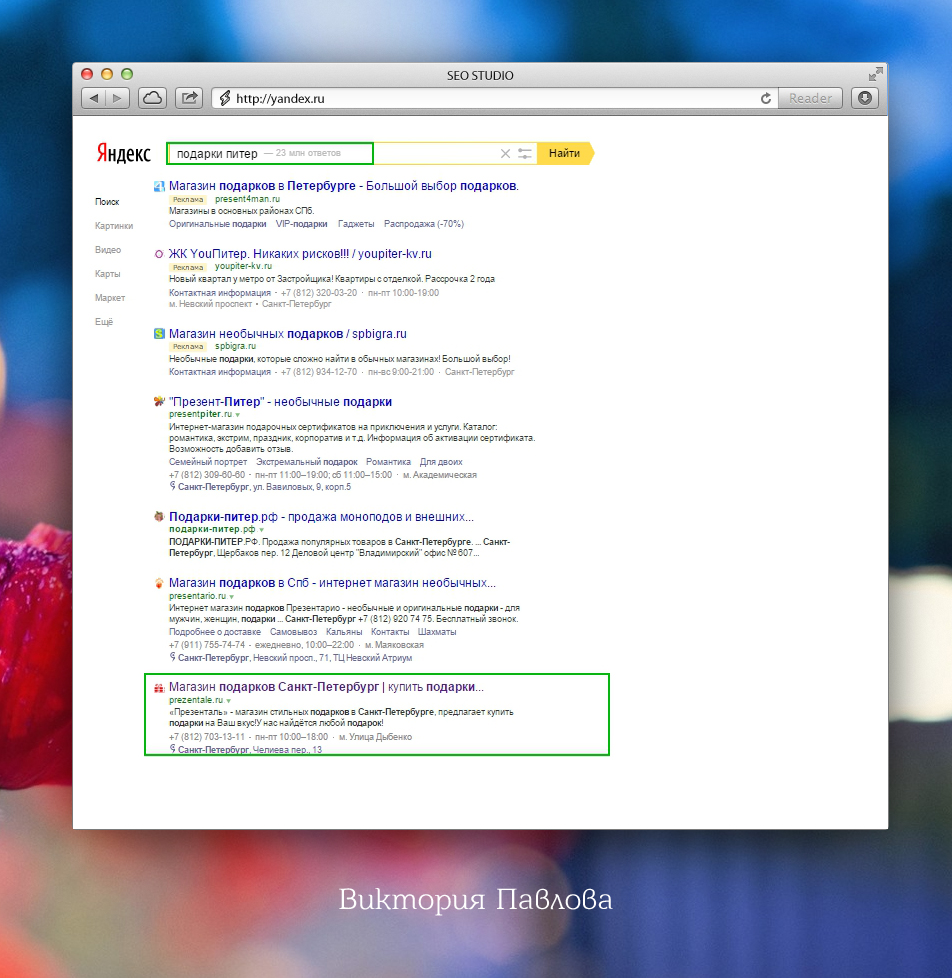Click into the Yandex search input field
This screenshot has height=978, width=952.
351,153
